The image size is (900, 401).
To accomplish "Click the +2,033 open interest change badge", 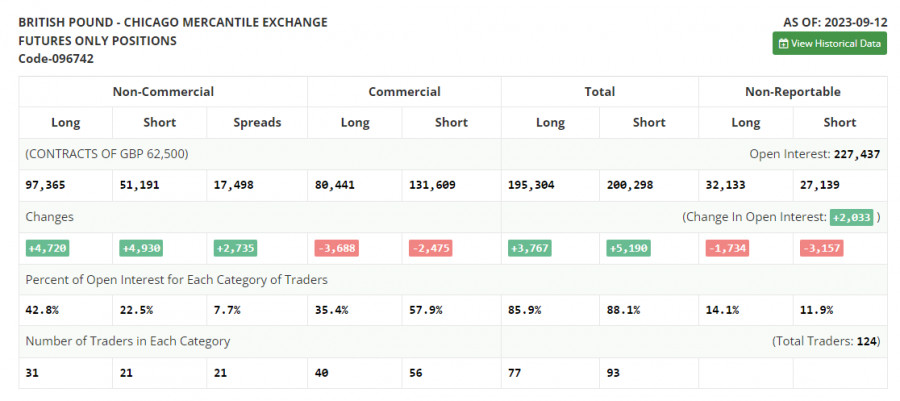I will (x=850, y=217).
